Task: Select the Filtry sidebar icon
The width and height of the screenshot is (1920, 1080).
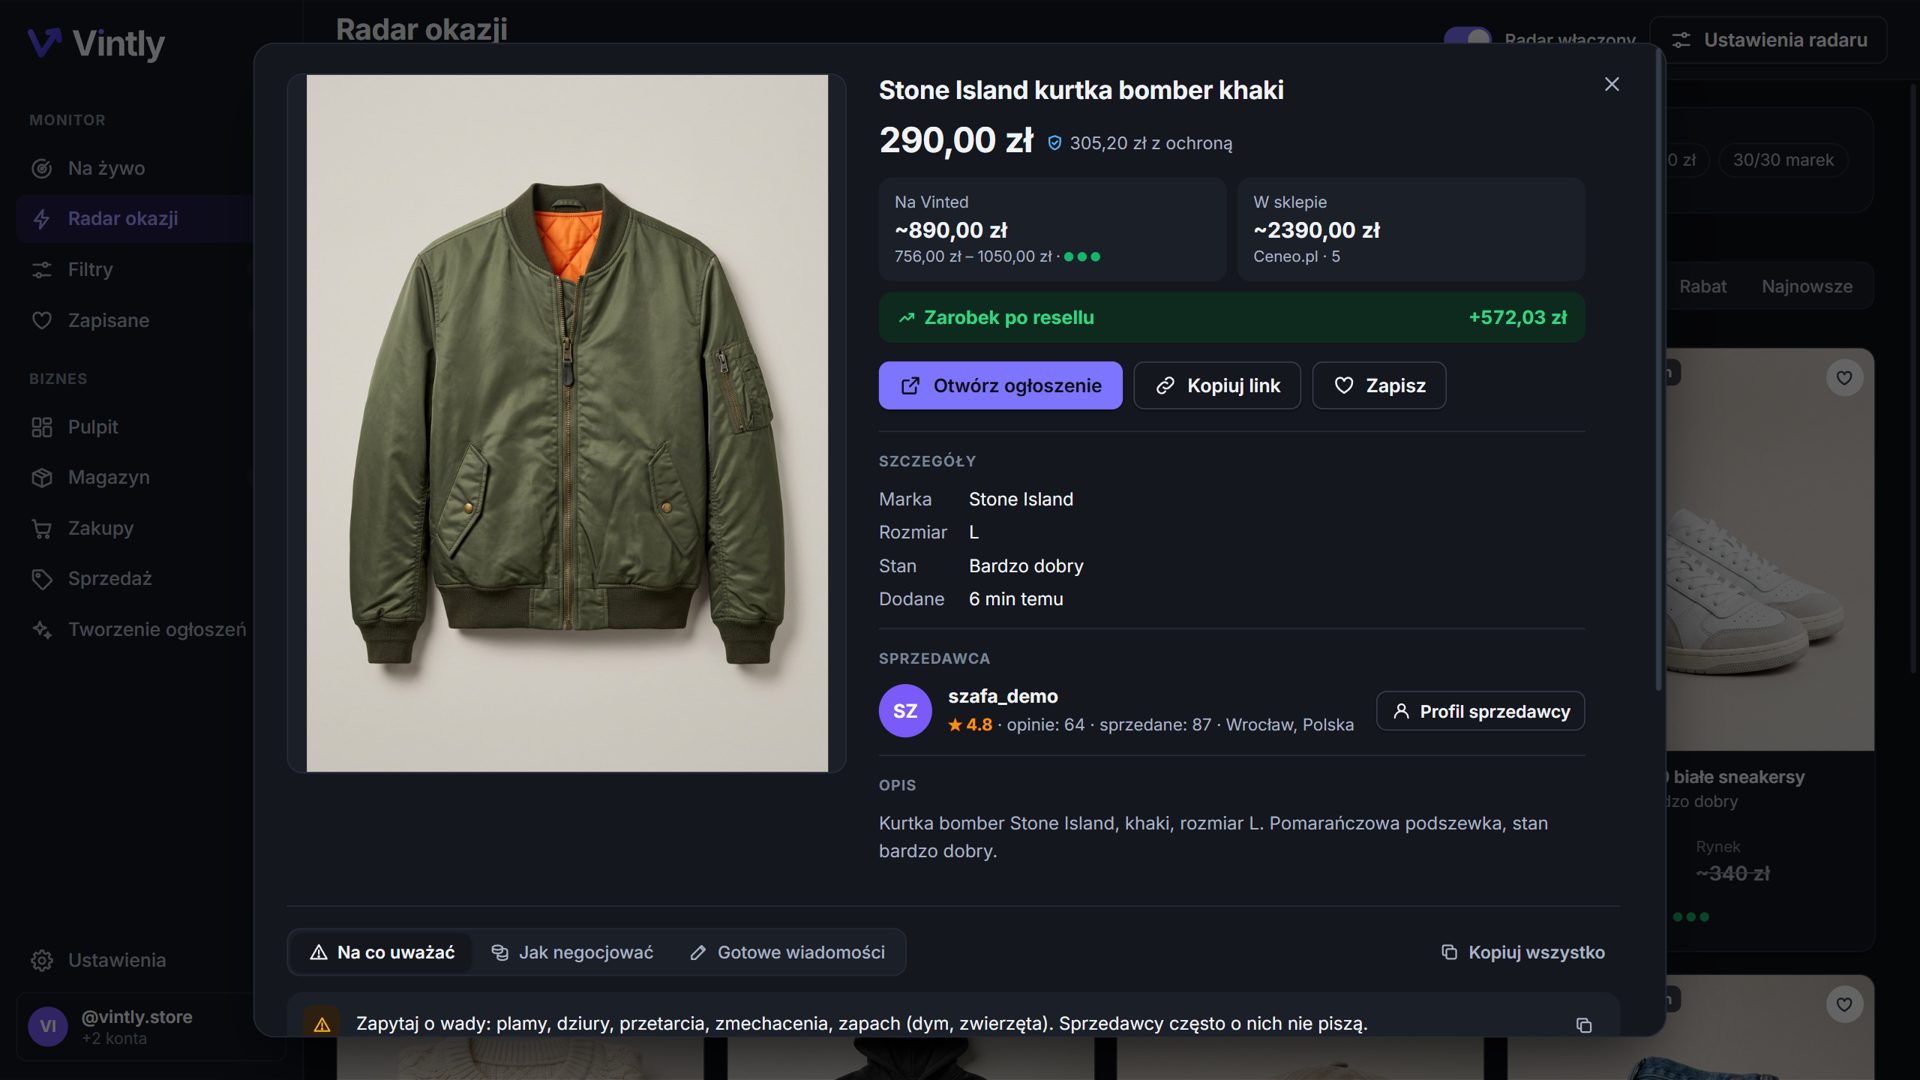Action: pos(42,269)
